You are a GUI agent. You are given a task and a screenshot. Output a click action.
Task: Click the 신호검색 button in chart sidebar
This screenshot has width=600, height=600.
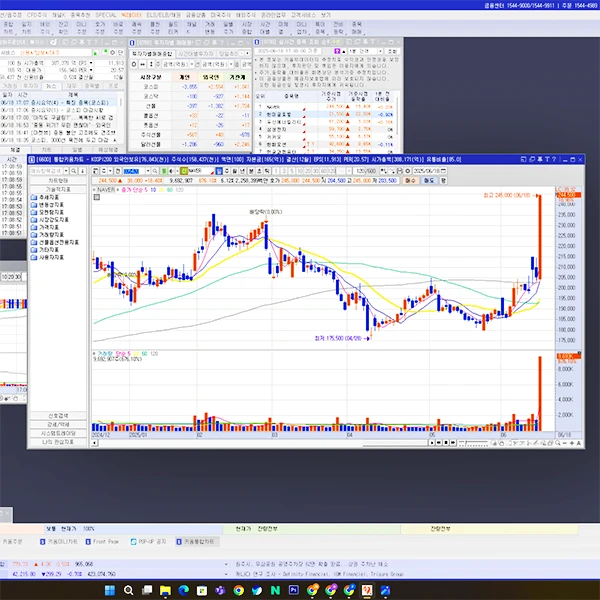[58, 416]
